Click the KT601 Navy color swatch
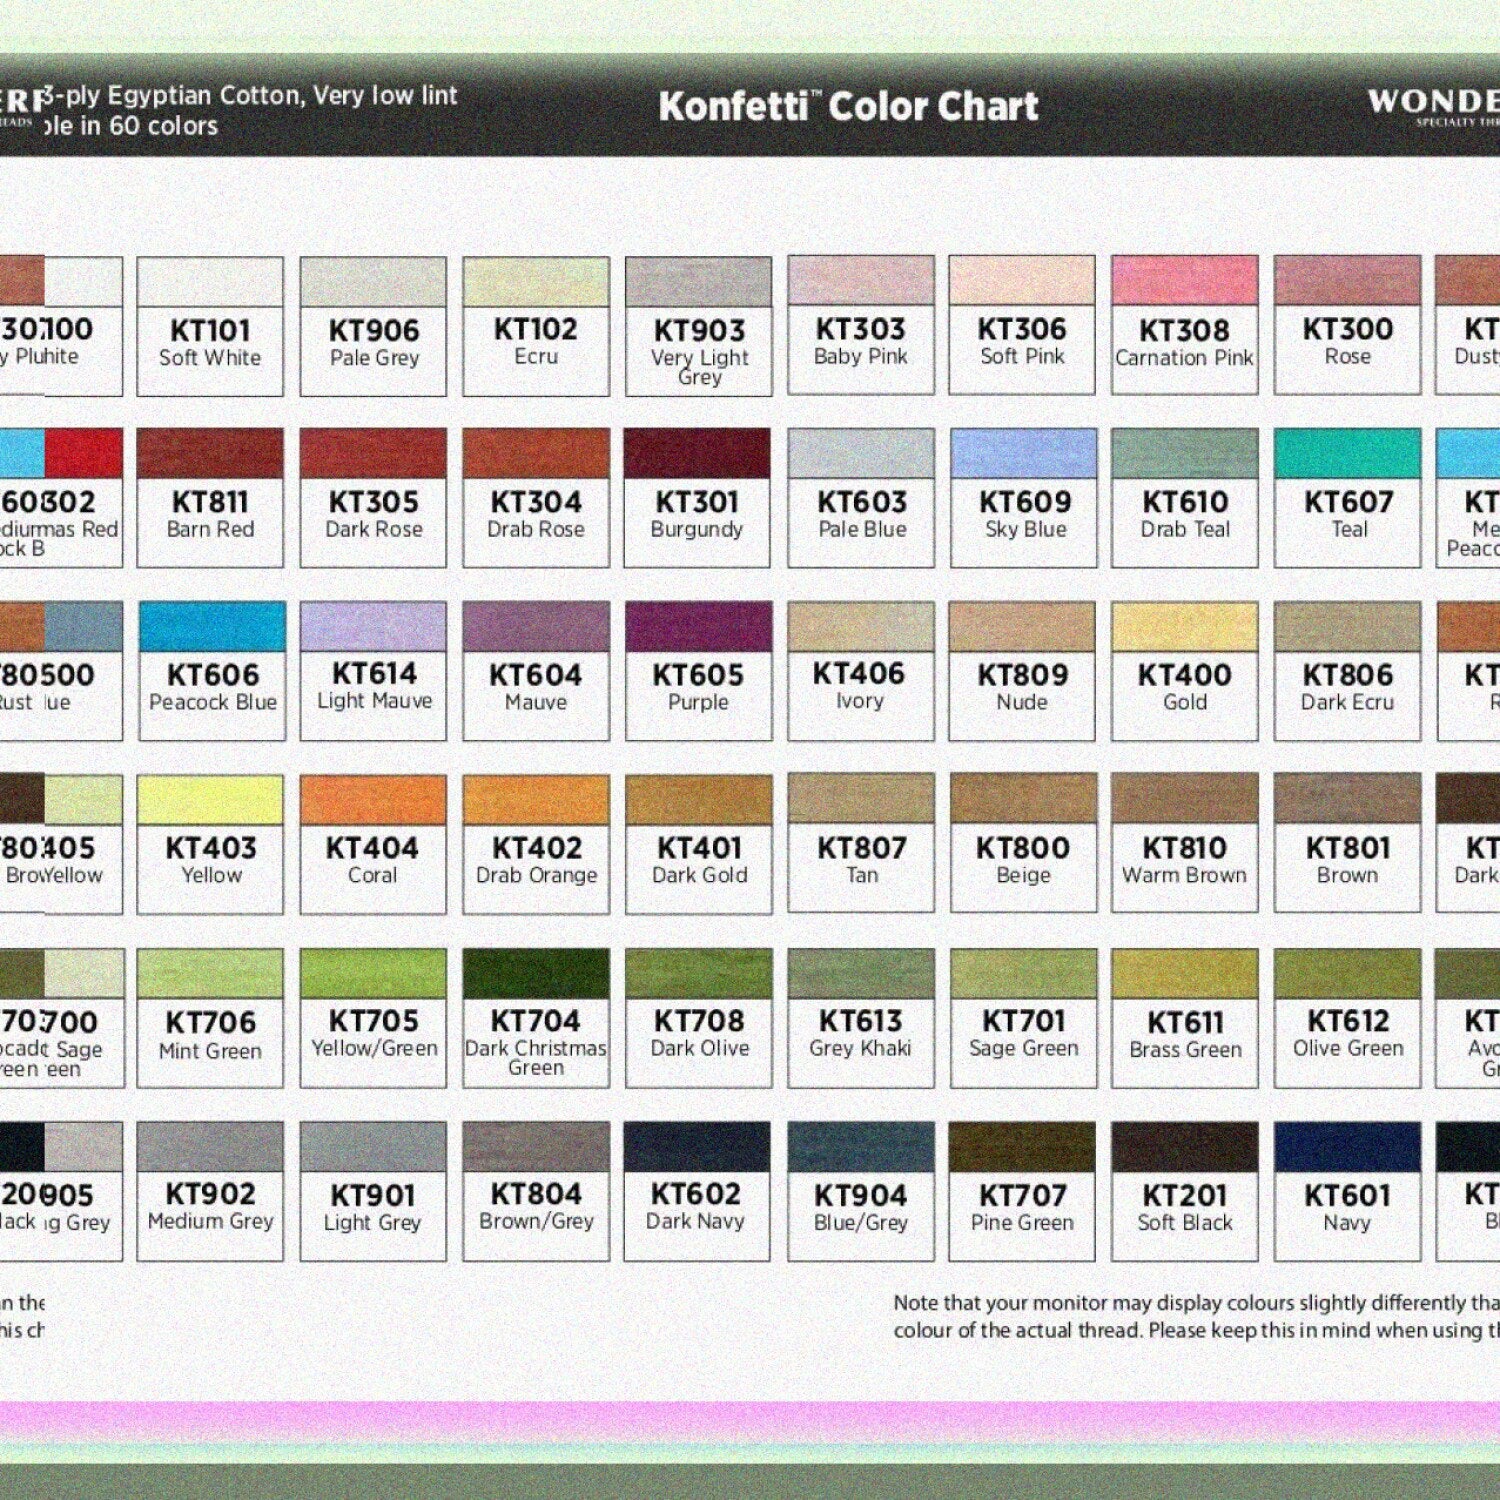 pyautogui.click(x=1347, y=1146)
